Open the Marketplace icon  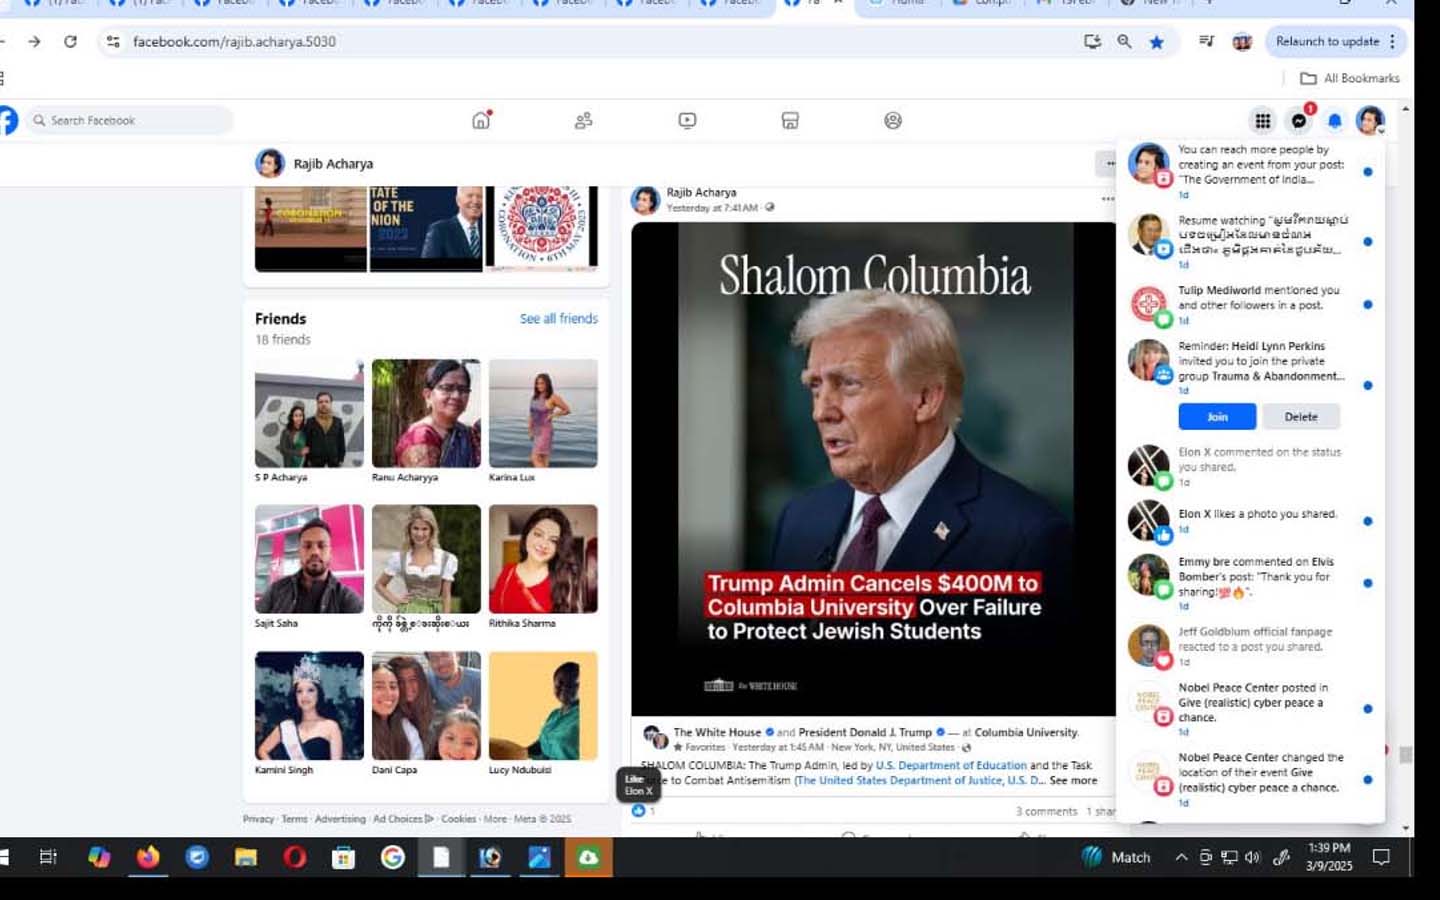point(790,120)
